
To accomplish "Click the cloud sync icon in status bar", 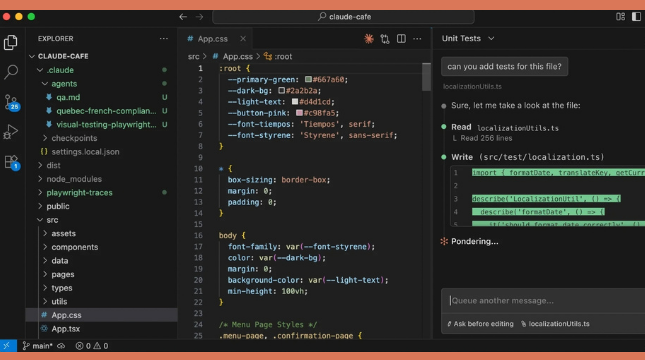I will tap(61, 346).
